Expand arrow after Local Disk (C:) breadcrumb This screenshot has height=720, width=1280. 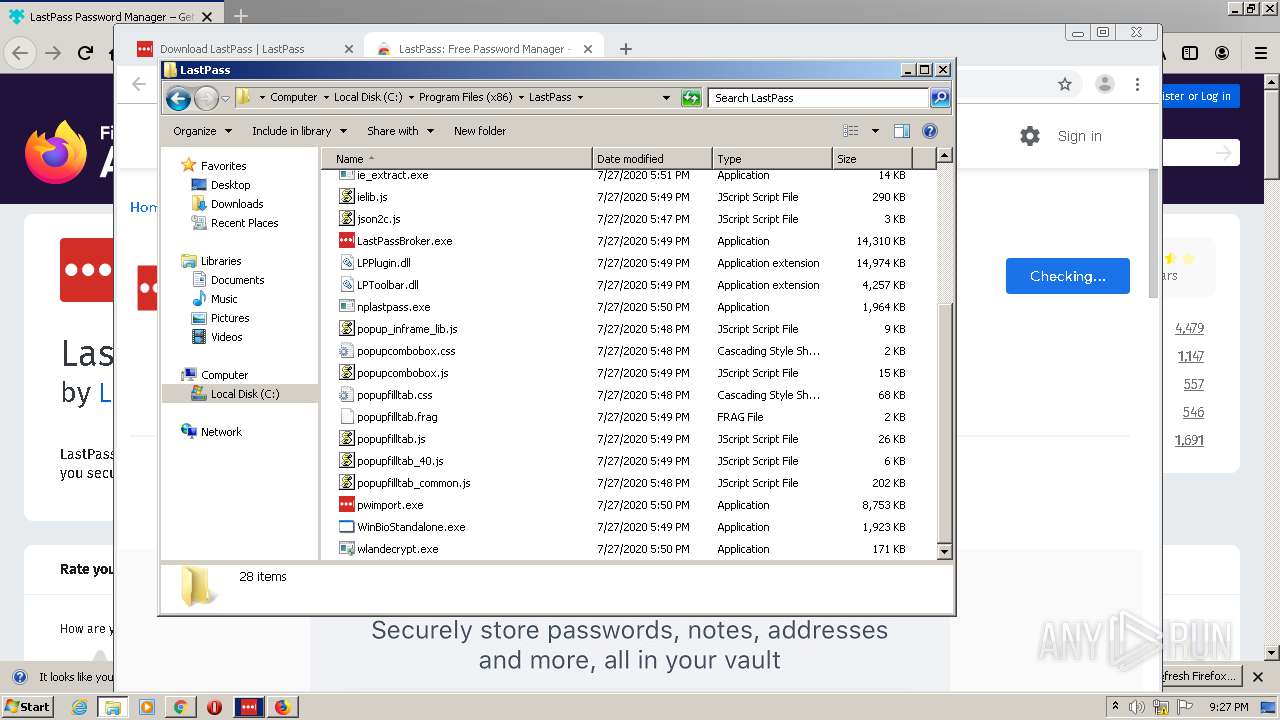tap(411, 98)
